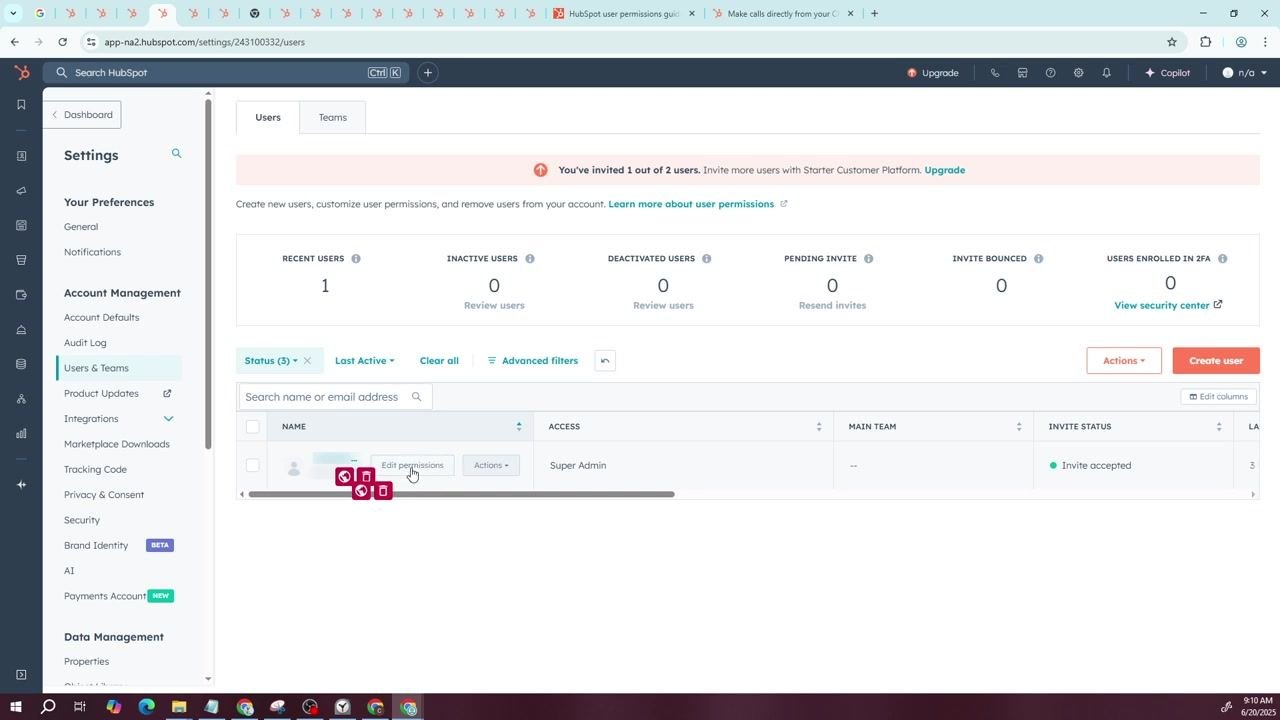Click Edit columns button

coord(1218,397)
